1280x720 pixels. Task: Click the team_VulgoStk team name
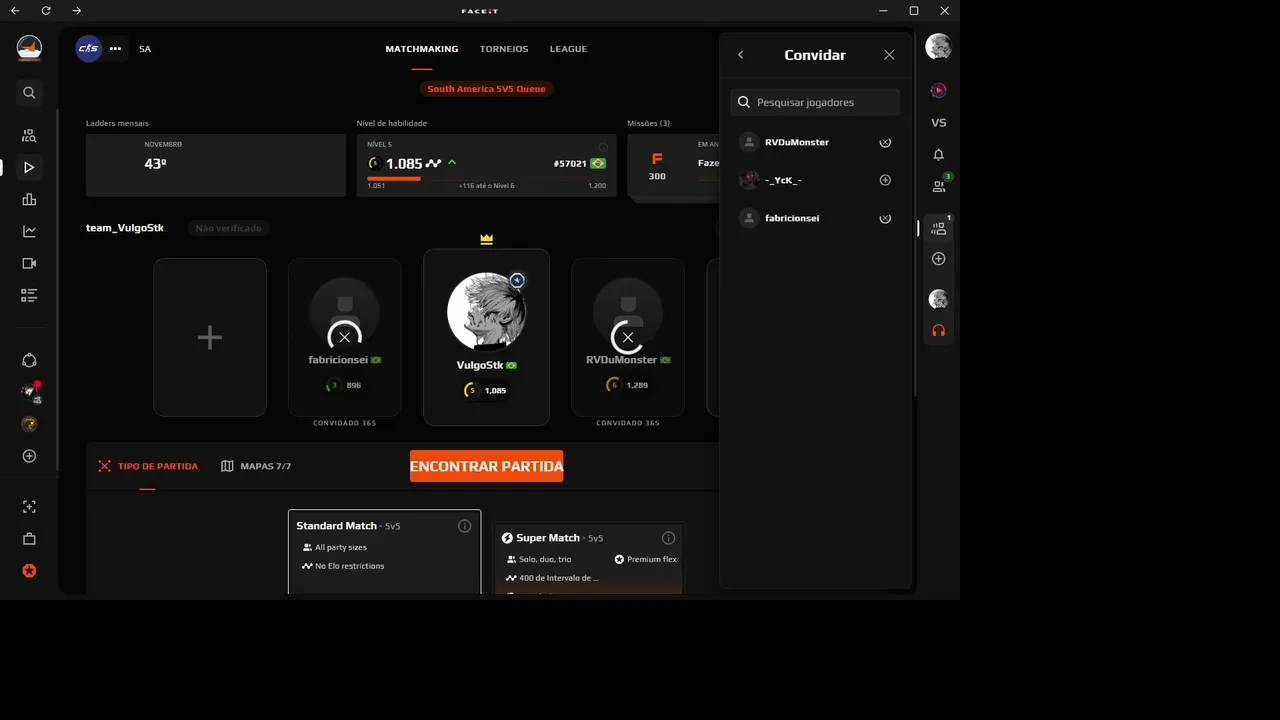(125, 228)
